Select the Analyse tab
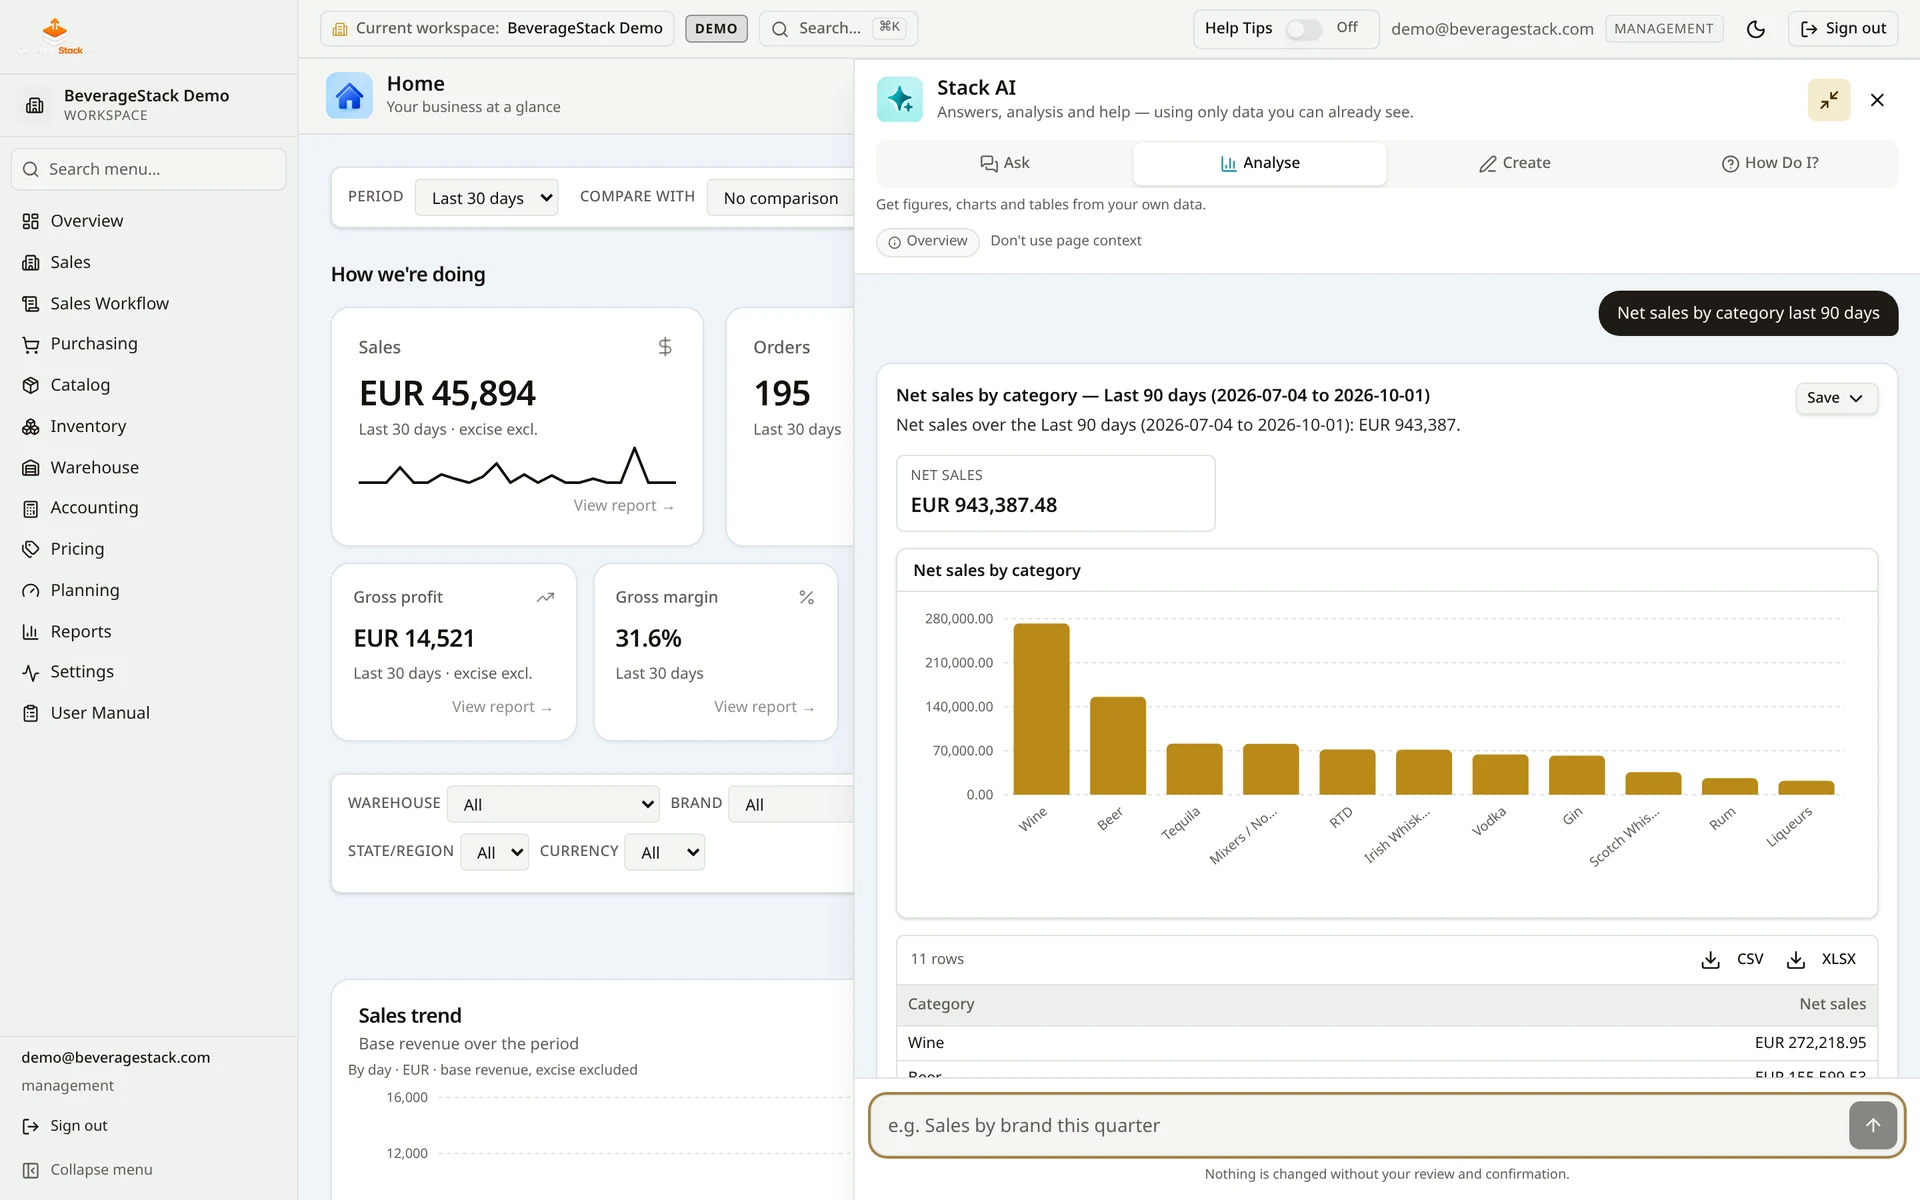The image size is (1920, 1200). (1260, 163)
